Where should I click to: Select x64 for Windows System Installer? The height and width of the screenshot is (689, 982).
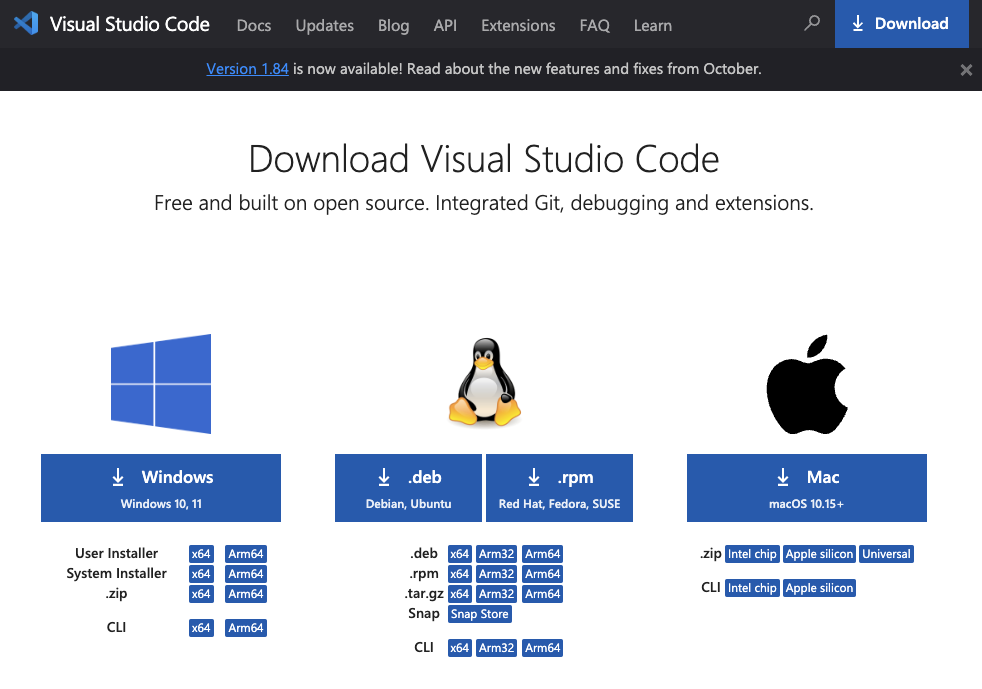[201, 574]
